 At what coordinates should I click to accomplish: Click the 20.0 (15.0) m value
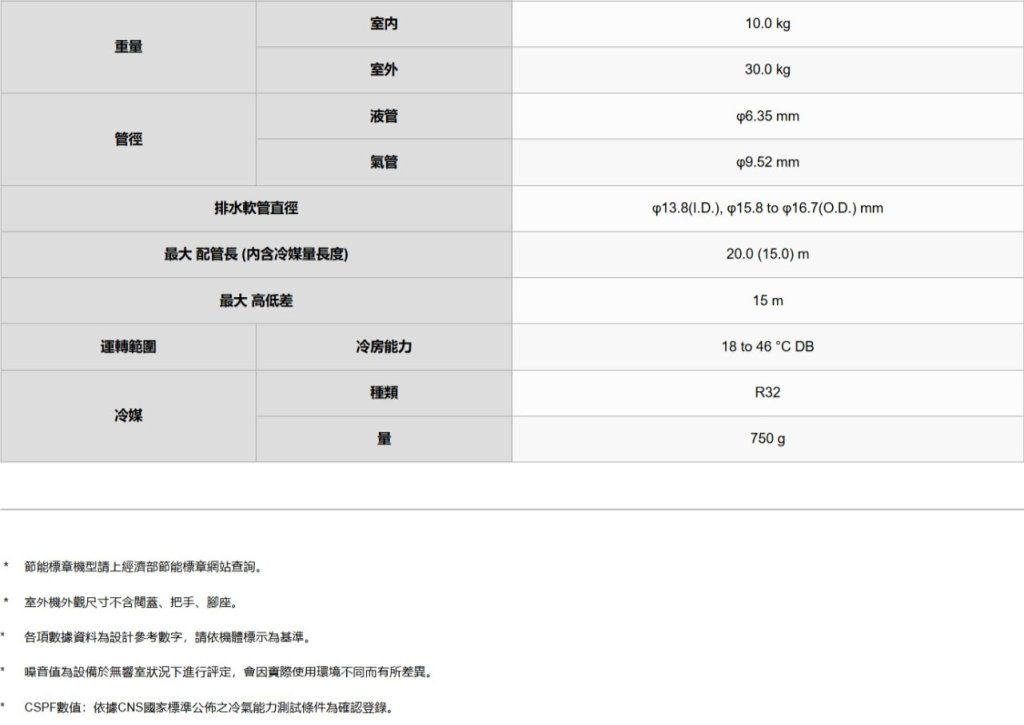click(x=767, y=255)
